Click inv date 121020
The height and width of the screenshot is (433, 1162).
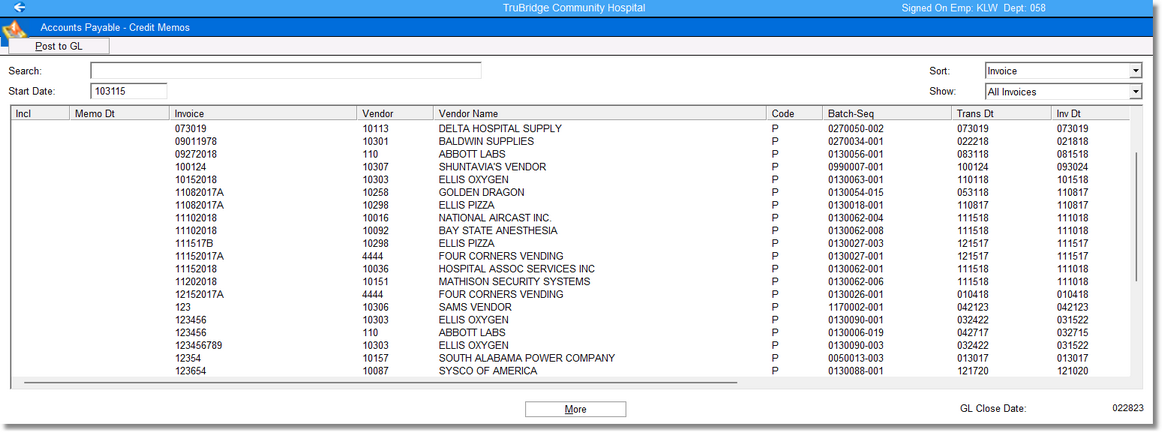coord(1072,371)
